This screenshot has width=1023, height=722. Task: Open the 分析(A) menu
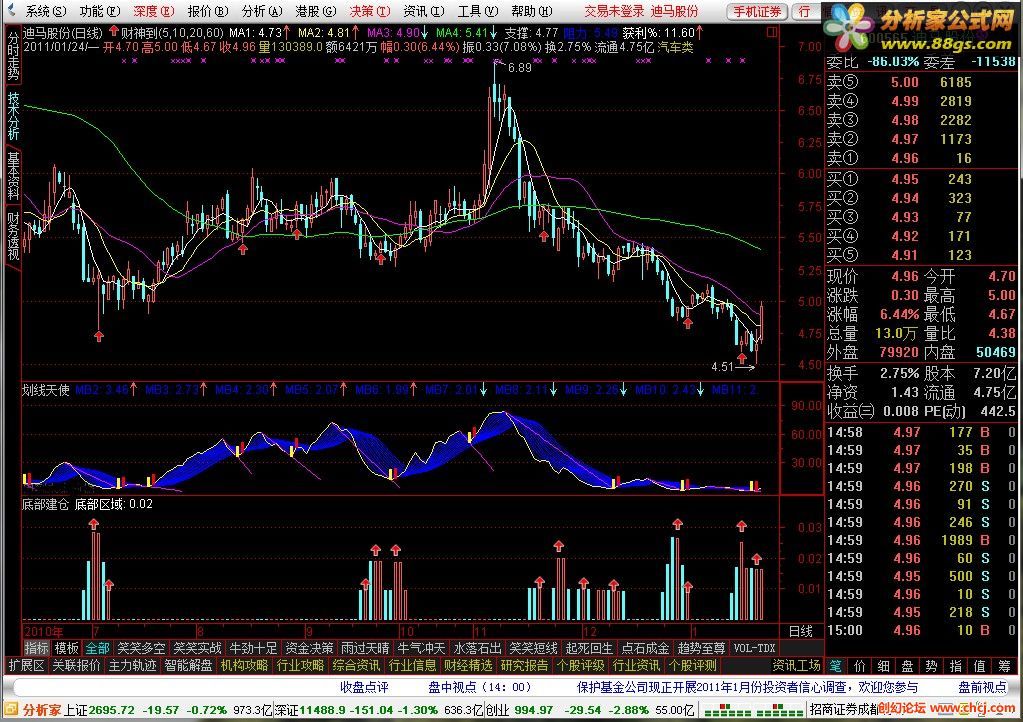pos(262,11)
